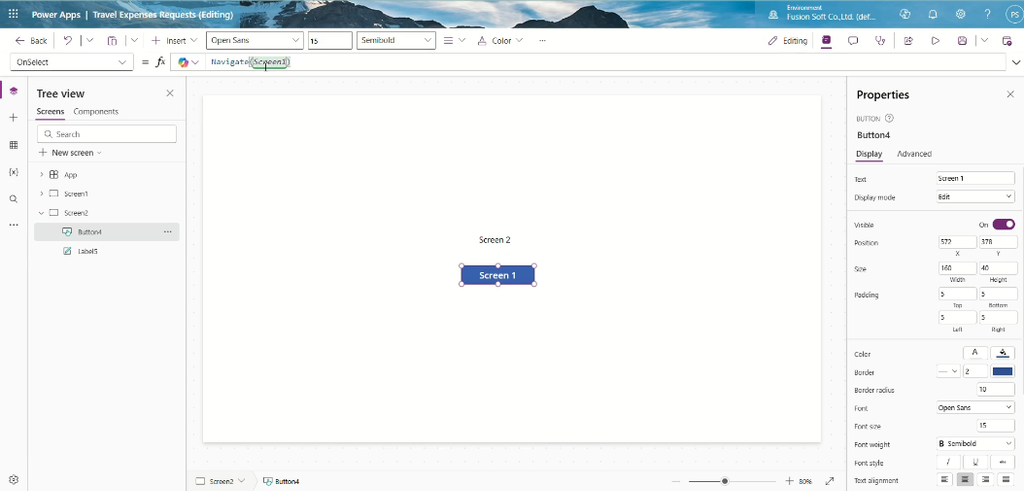Screen dimensions: 1024x491
Task: Open the font color picker in Properties
Action: pos(975,353)
